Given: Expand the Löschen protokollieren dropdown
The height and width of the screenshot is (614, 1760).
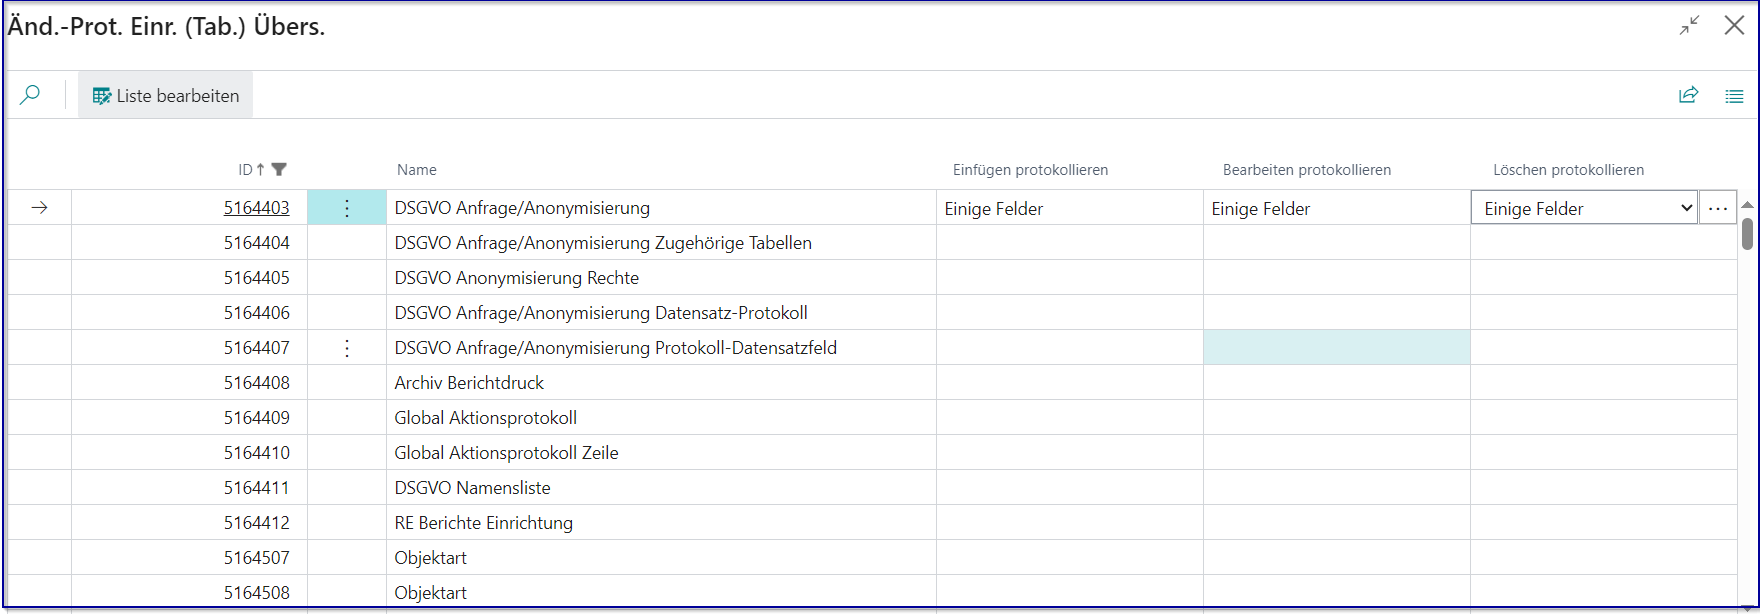Looking at the screenshot, I should (1686, 208).
